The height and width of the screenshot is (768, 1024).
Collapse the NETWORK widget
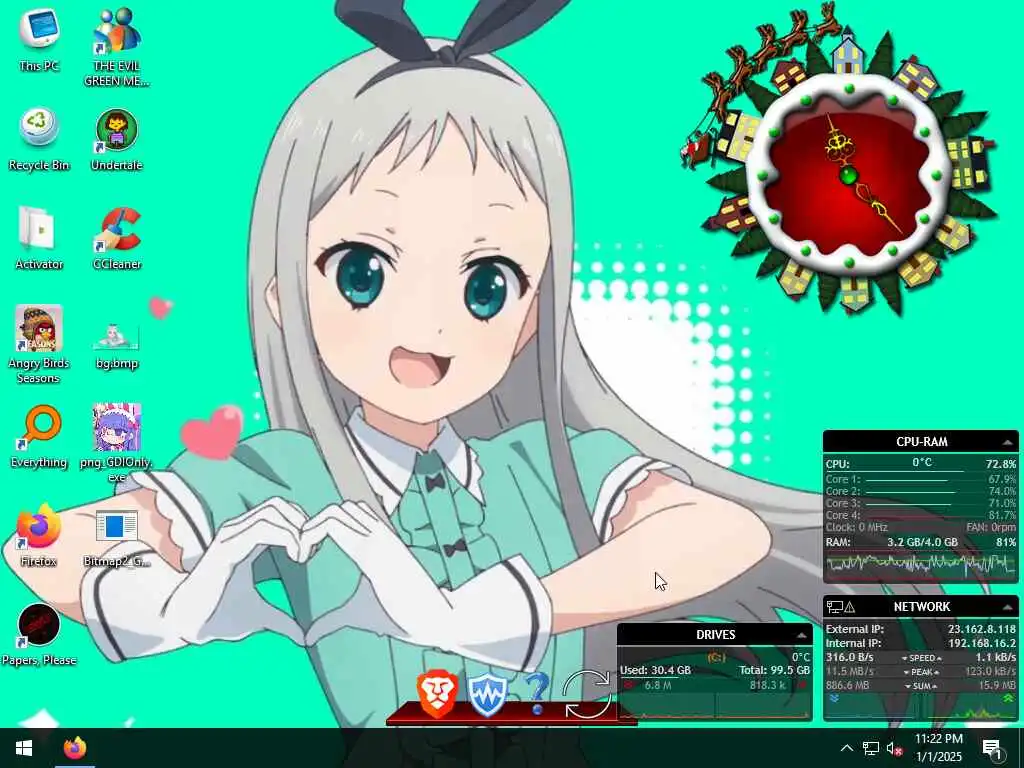[x=1008, y=608]
